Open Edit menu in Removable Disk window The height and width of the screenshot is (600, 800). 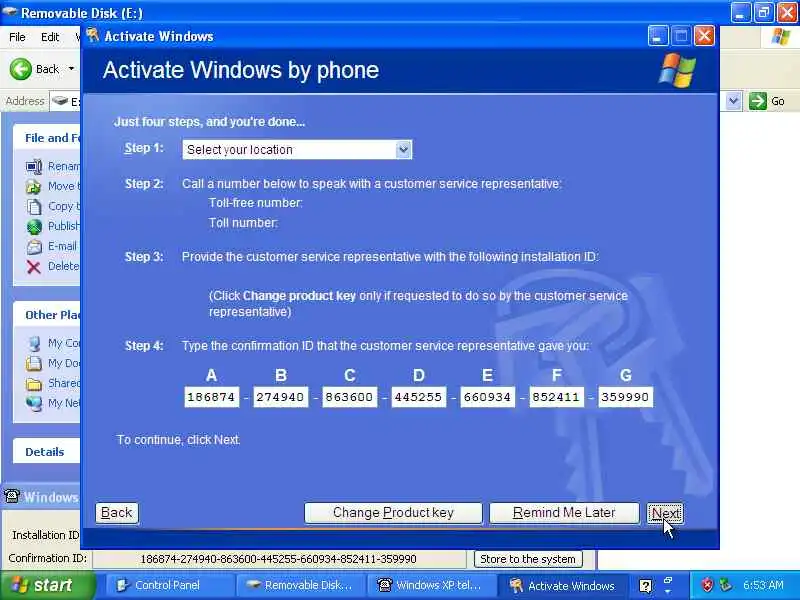tap(50, 37)
